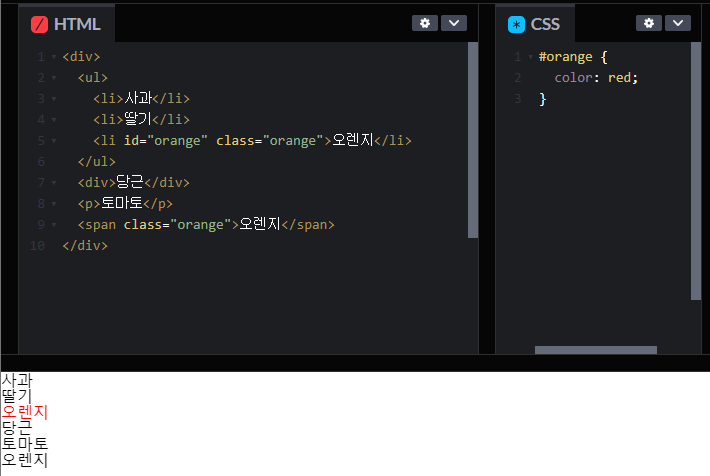Click HTML editor vertical scrollbar

(473, 140)
